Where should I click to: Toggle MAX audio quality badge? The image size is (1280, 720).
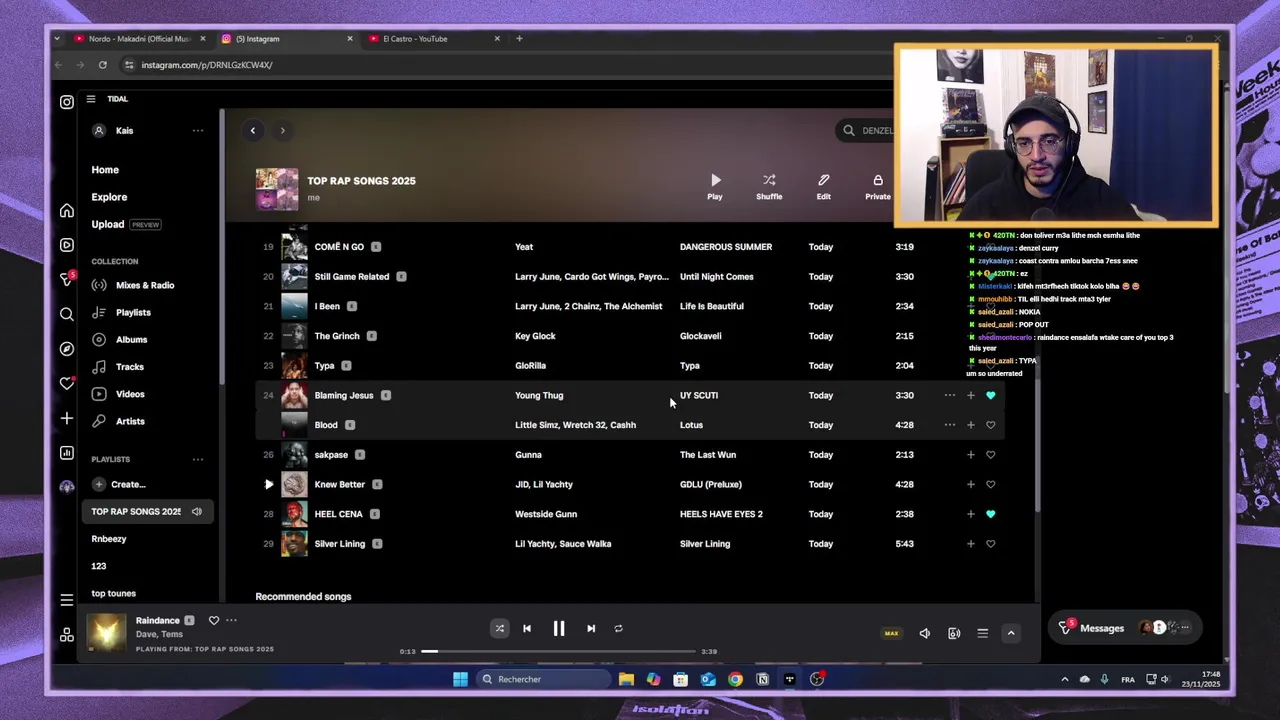click(x=891, y=633)
